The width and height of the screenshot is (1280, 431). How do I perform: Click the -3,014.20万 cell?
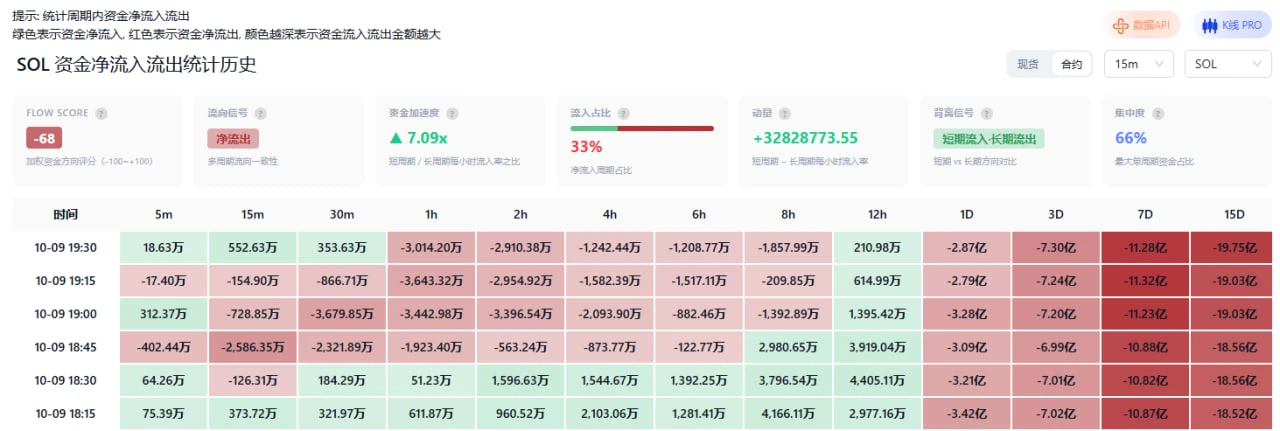tap(431, 247)
